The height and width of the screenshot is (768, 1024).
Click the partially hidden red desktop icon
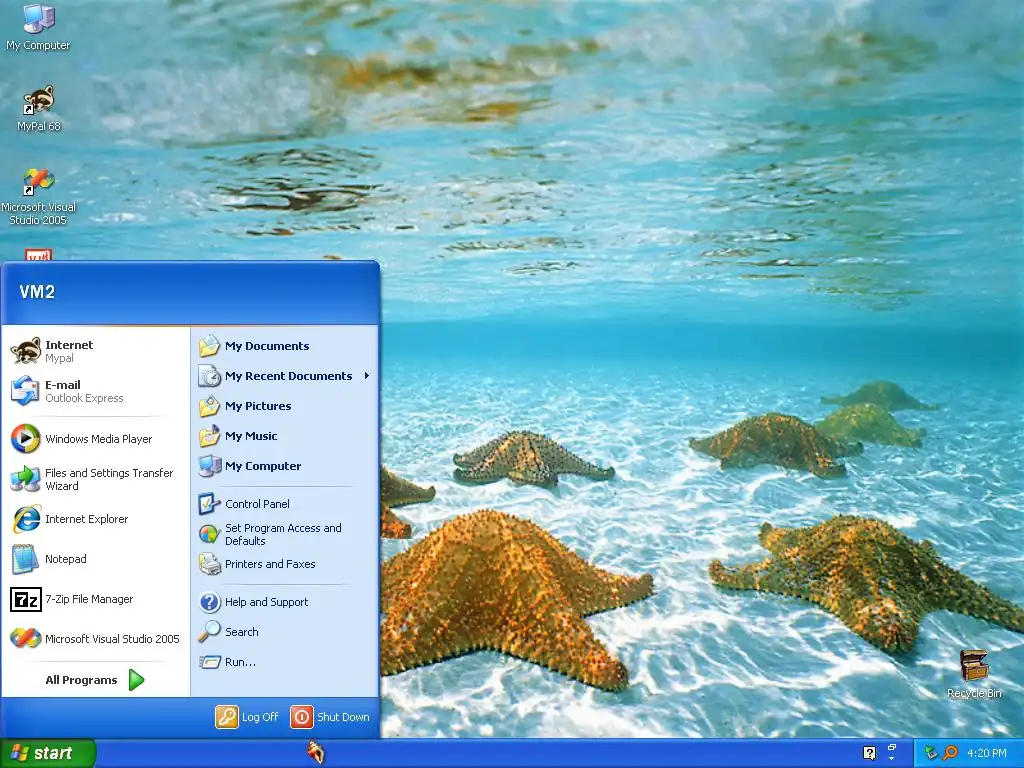[39, 255]
